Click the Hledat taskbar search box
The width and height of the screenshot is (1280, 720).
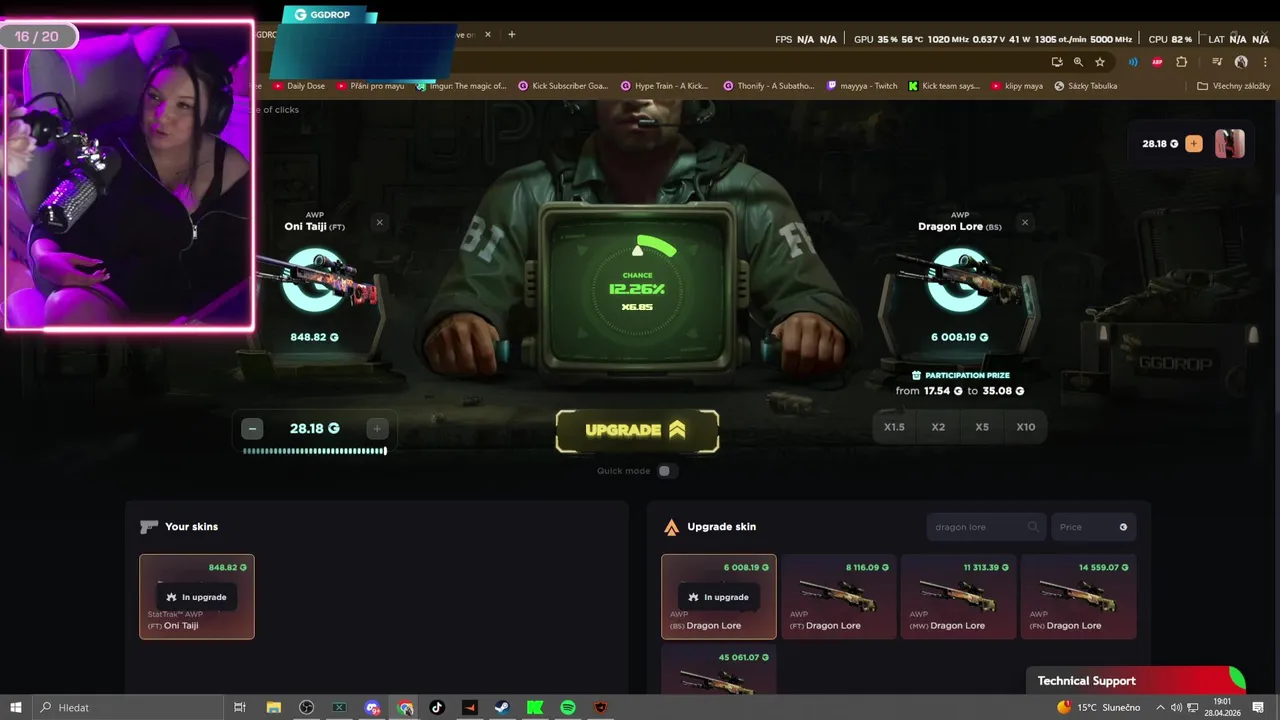tap(128, 707)
